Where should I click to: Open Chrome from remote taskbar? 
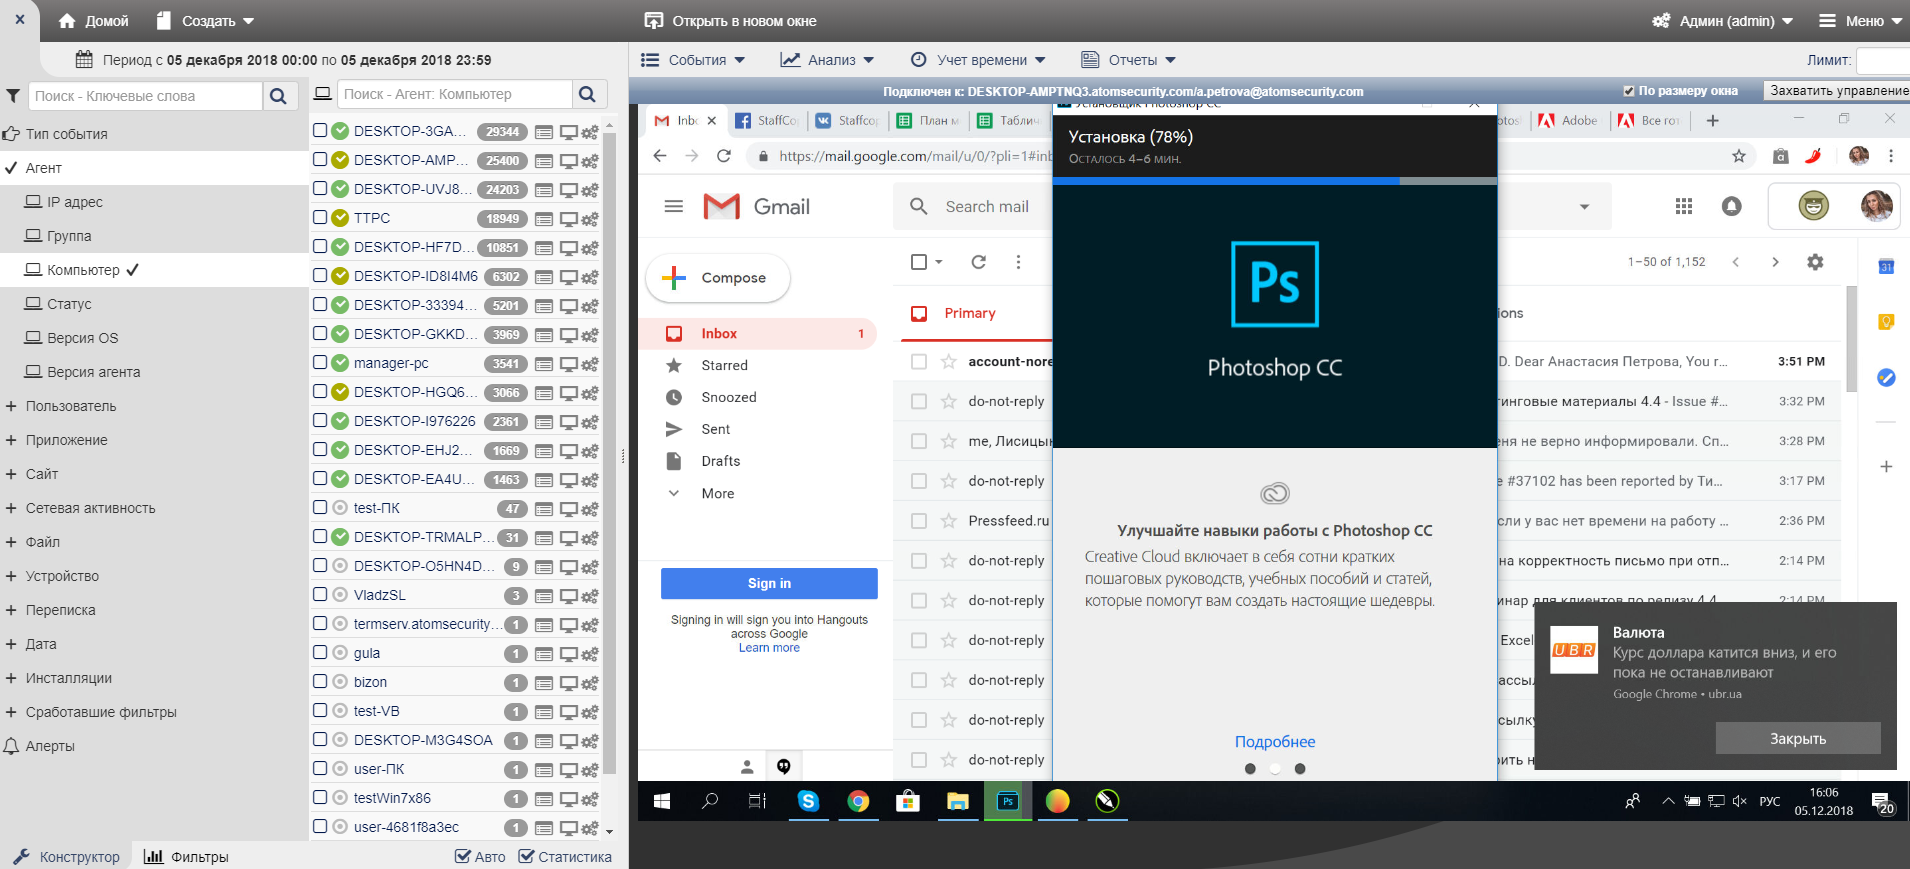pos(858,801)
